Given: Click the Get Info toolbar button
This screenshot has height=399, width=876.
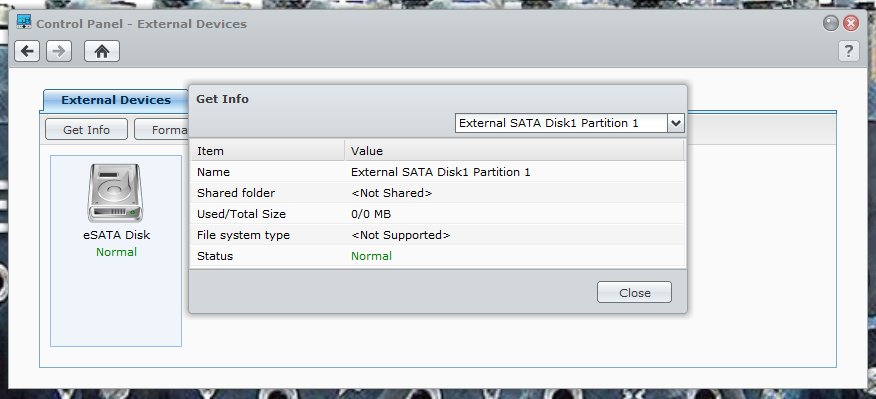Looking at the screenshot, I should [x=87, y=130].
